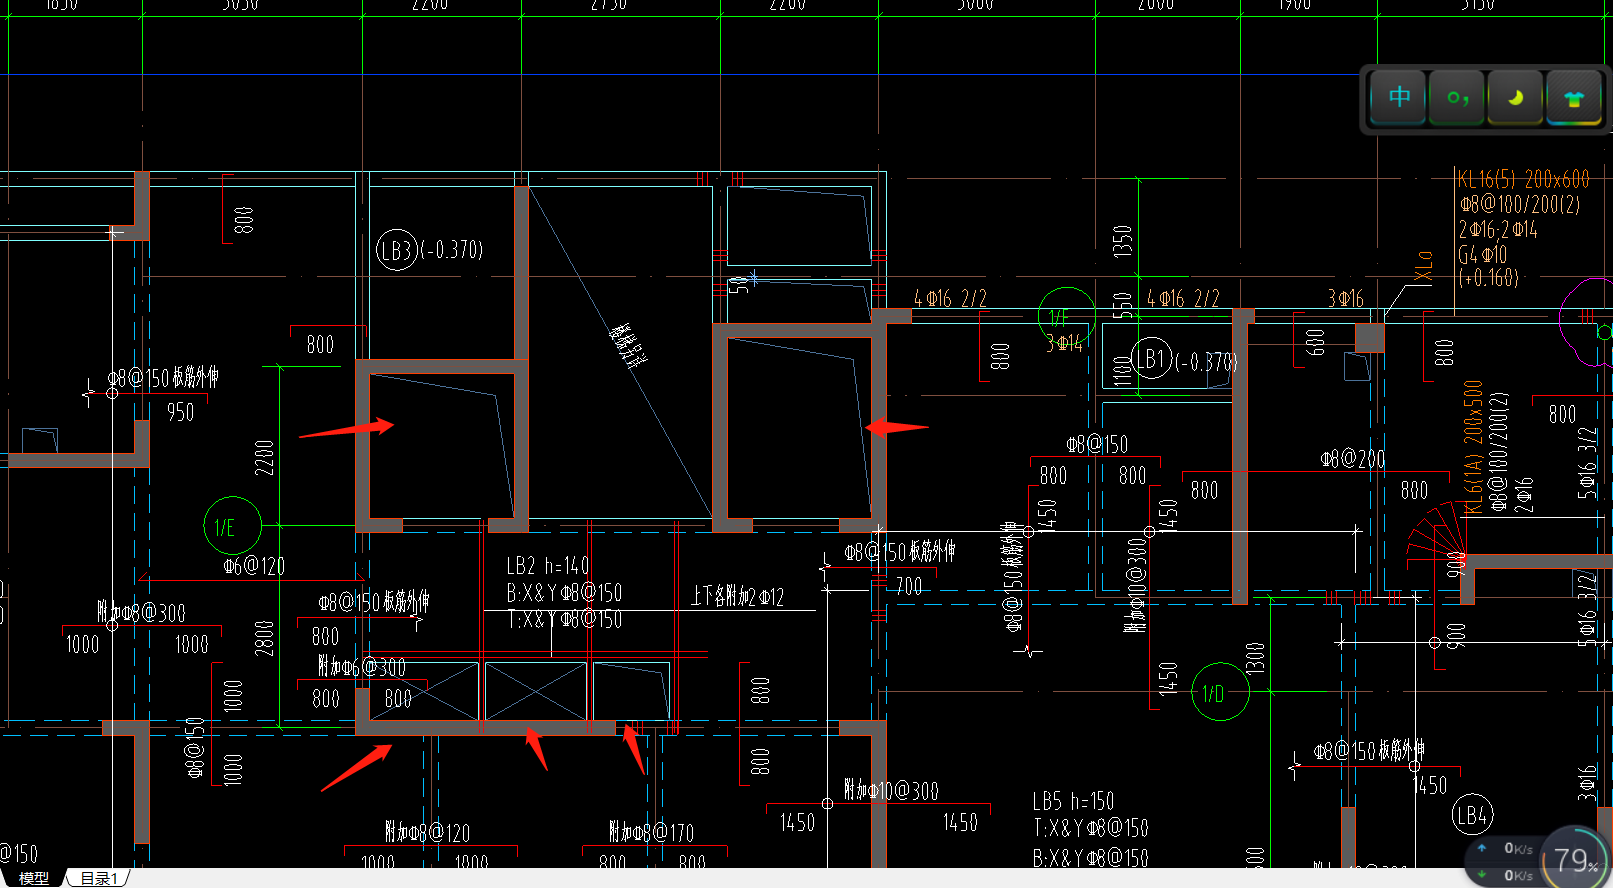Select the 上下各附加2Φ12 annotation
The width and height of the screenshot is (1613, 888).
pyautogui.click(x=737, y=597)
